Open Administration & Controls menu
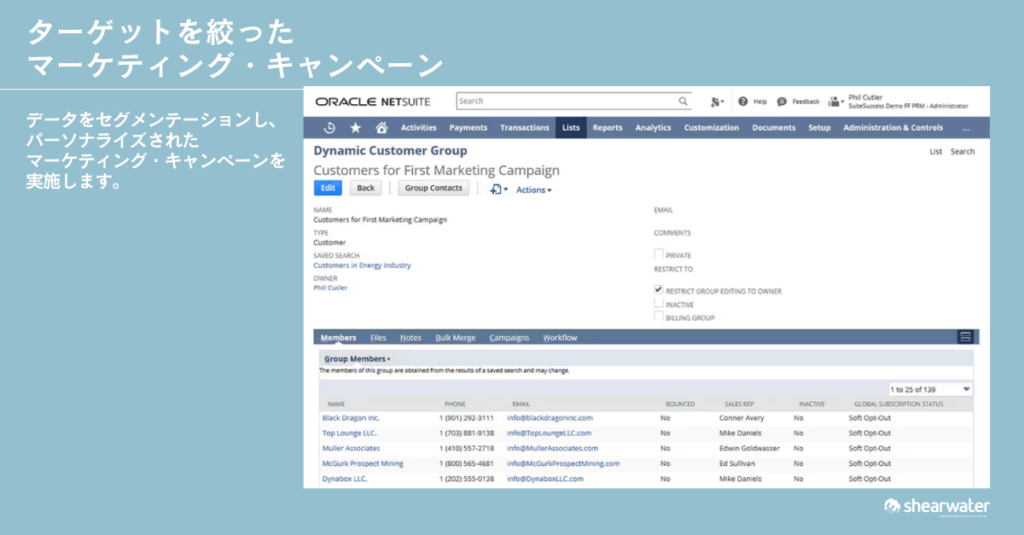1024x535 pixels. (x=893, y=128)
